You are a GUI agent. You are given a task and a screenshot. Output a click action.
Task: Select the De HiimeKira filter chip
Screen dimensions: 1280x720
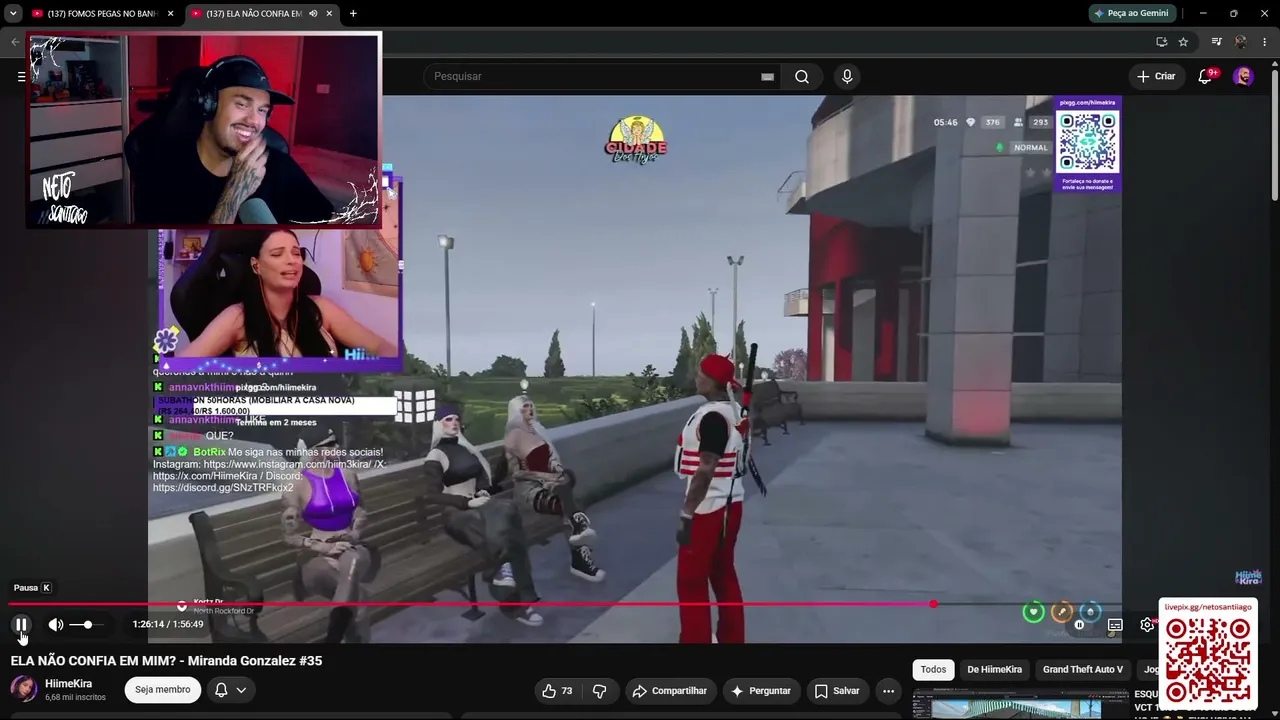[994, 670]
